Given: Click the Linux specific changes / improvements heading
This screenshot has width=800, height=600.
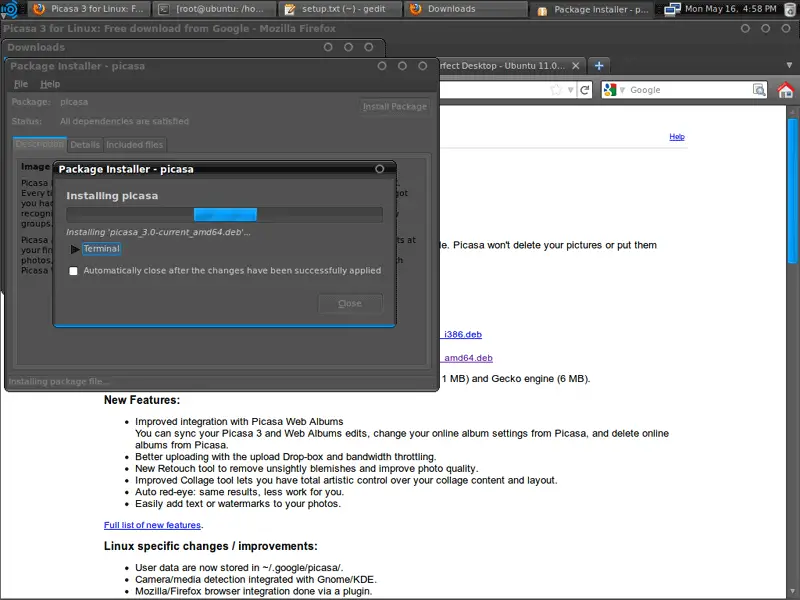Looking at the screenshot, I should click(x=211, y=546).
